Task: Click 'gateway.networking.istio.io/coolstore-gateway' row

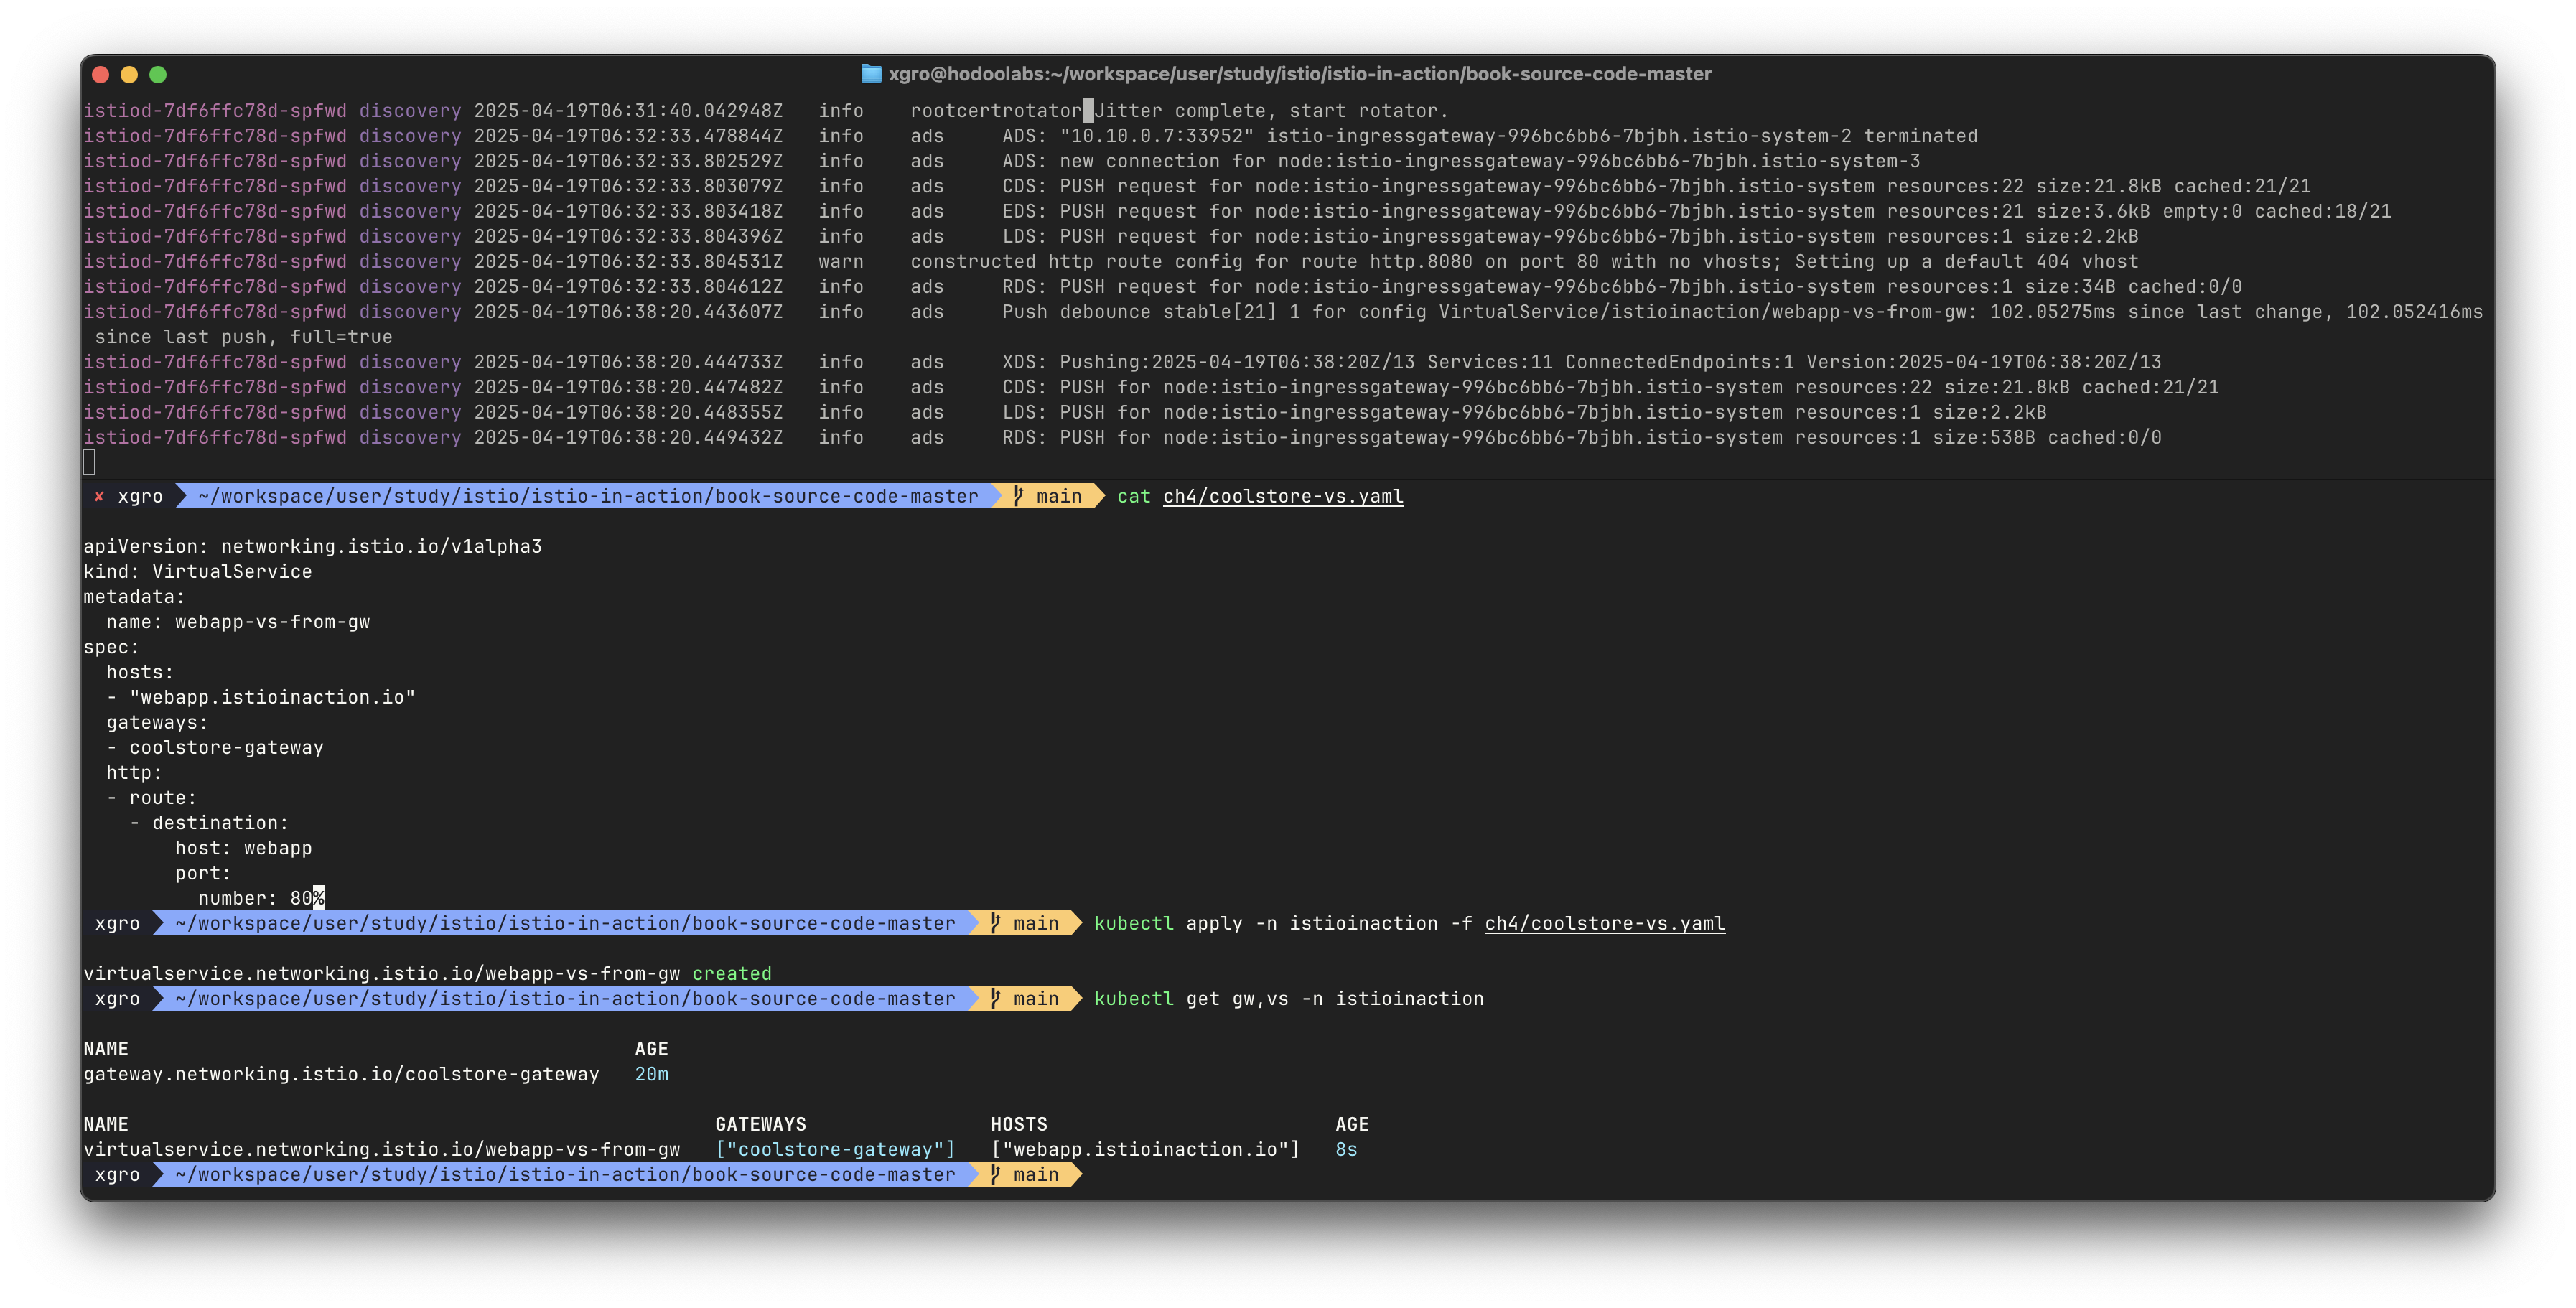Action: click(x=341, y=1074)
